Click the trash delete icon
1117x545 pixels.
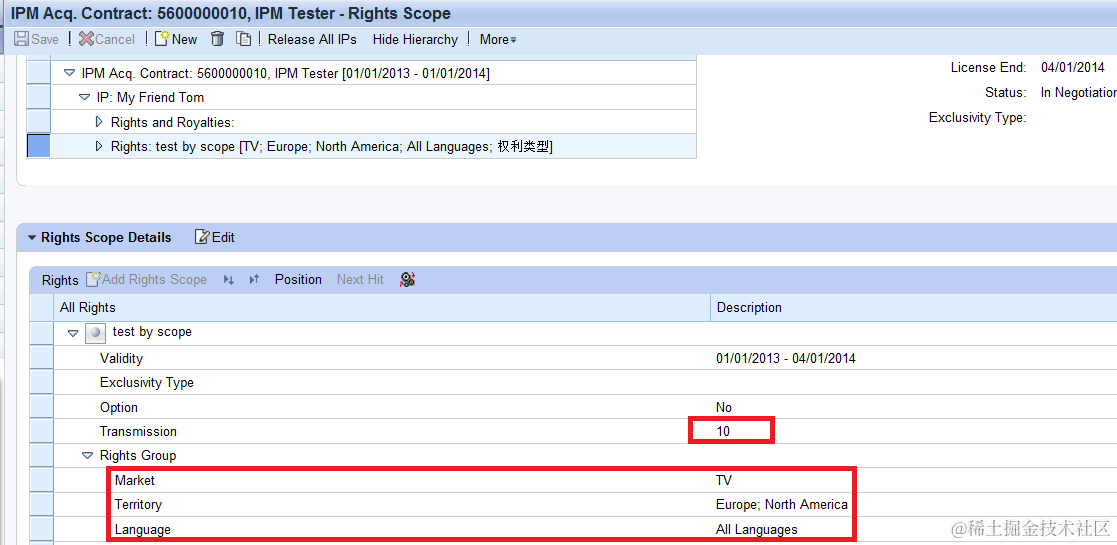point(218,39)
